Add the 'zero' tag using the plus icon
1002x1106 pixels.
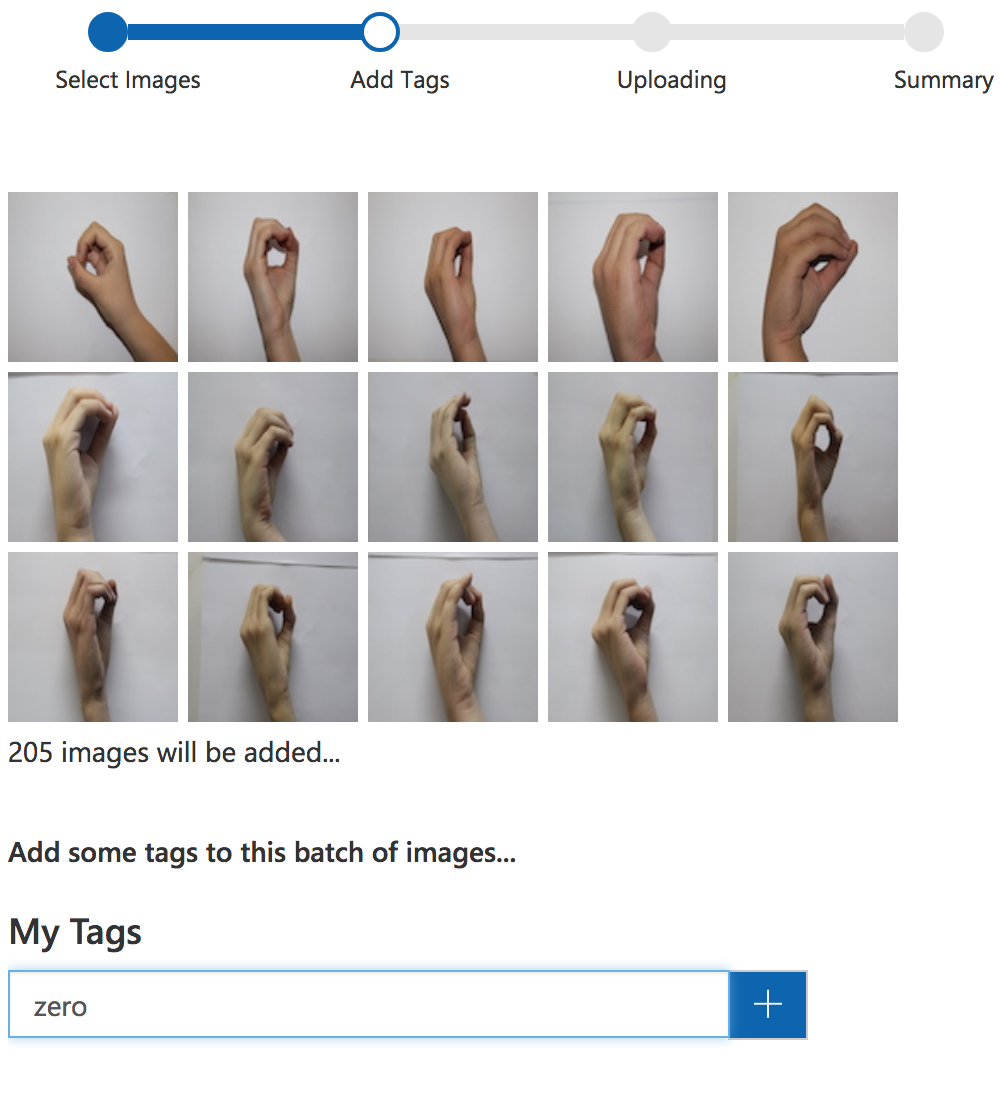click(767, 1005)
